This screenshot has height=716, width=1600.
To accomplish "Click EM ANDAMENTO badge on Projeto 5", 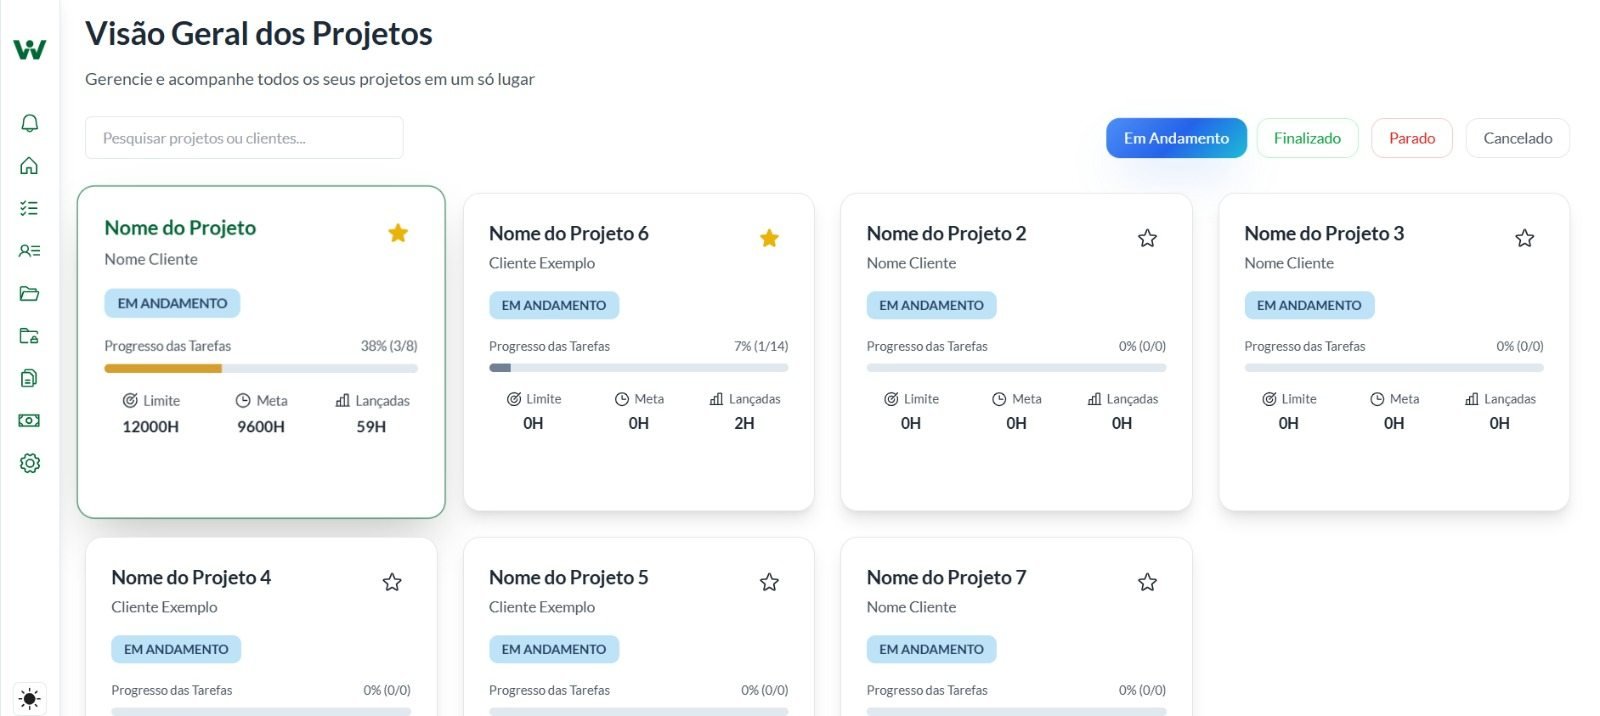I will [554, 649].
